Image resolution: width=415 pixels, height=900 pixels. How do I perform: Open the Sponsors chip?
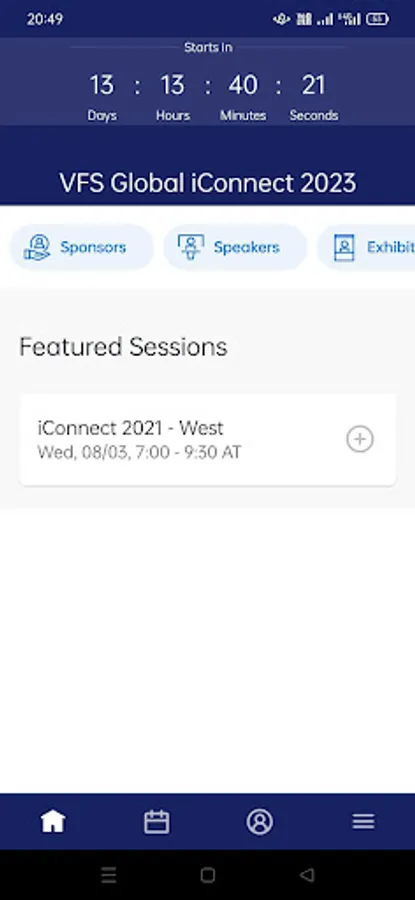point(82,247)
